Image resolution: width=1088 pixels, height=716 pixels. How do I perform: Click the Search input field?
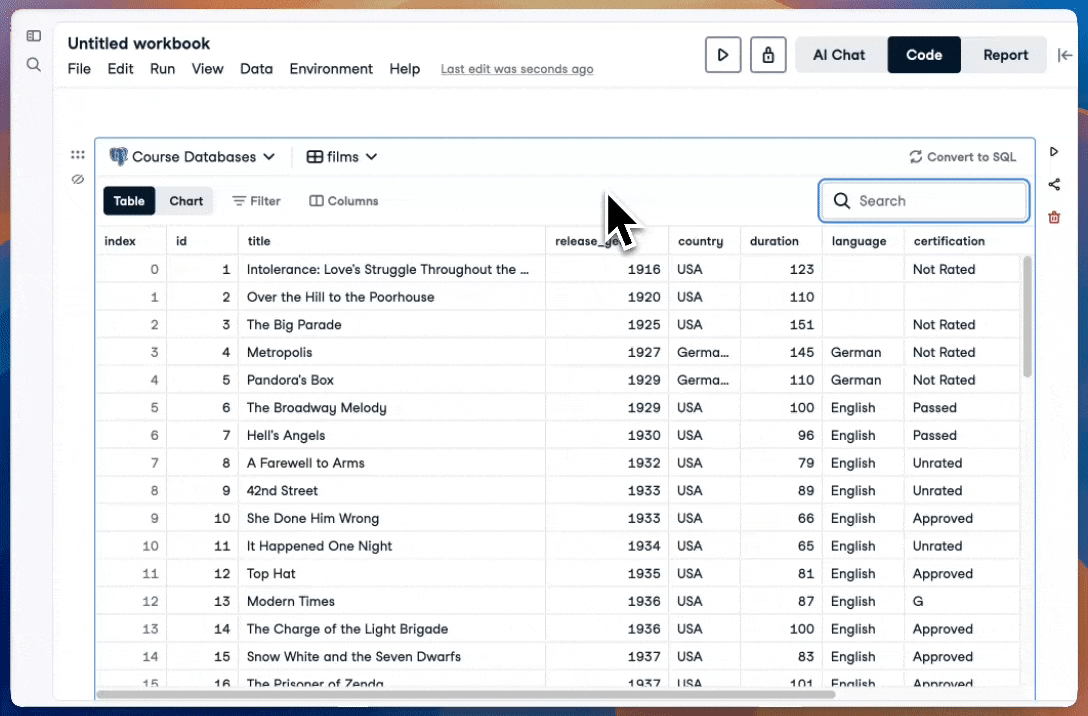coord(924,201)
